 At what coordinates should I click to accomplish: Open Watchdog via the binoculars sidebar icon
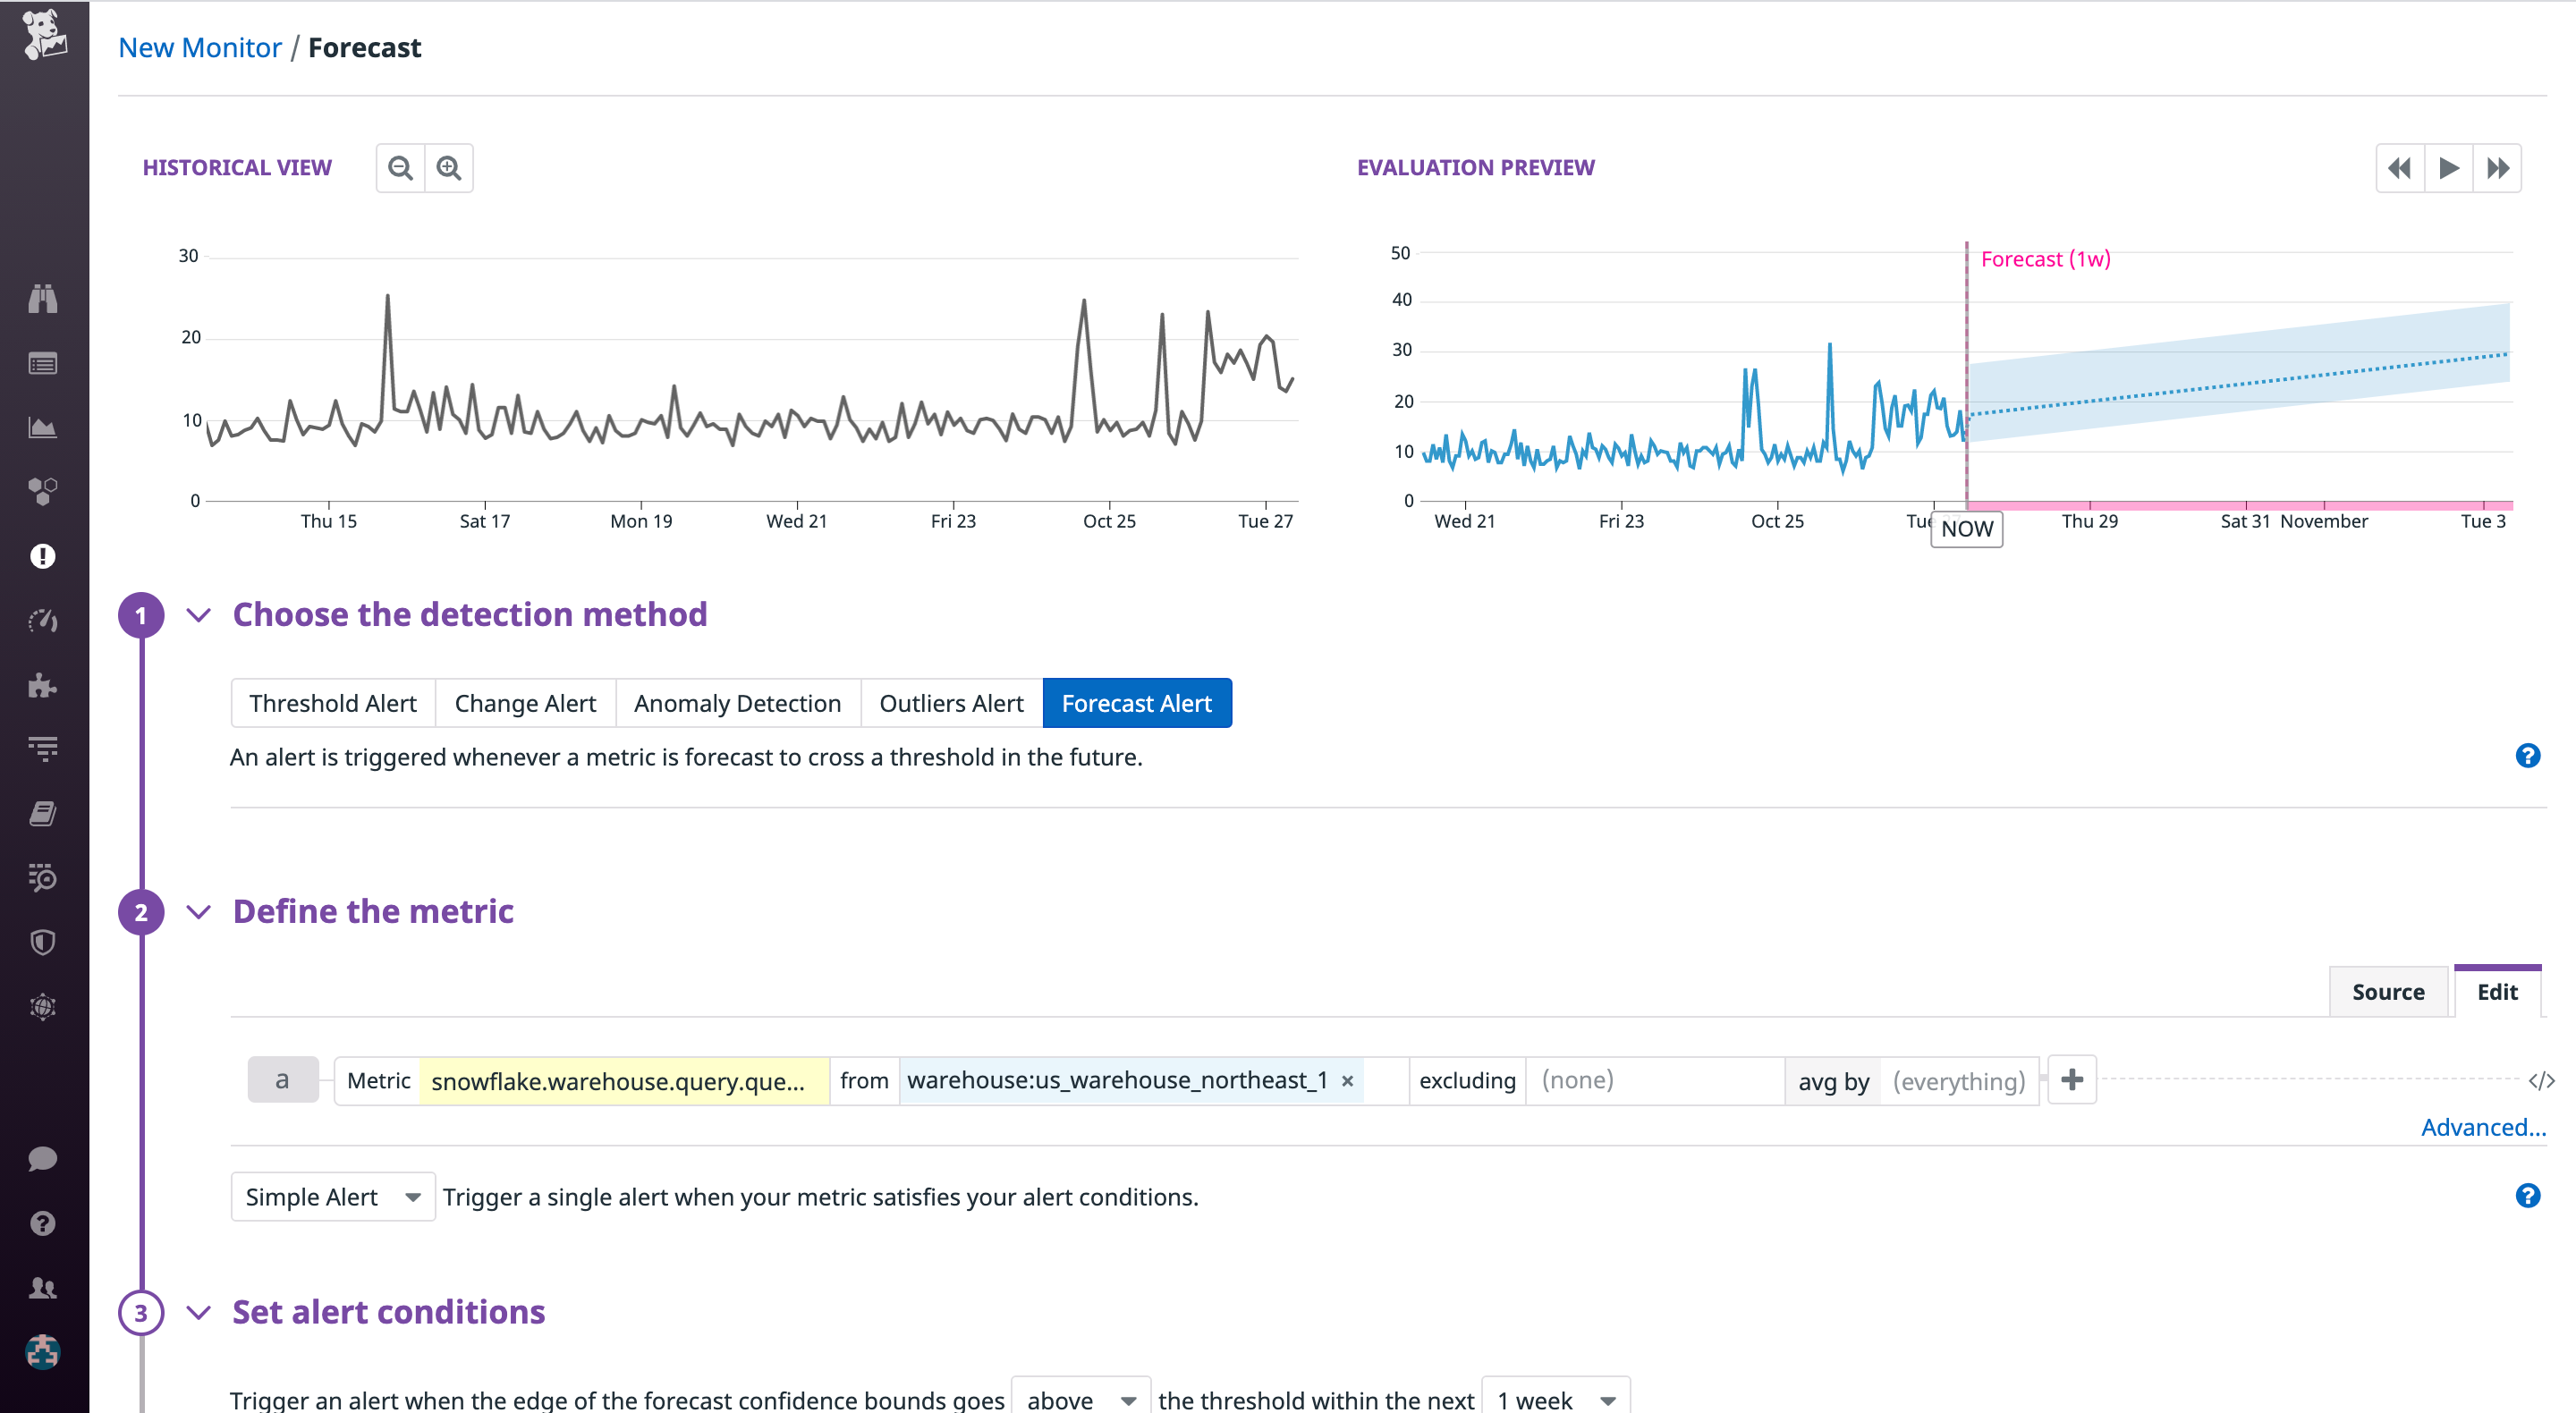click(43, 298)
